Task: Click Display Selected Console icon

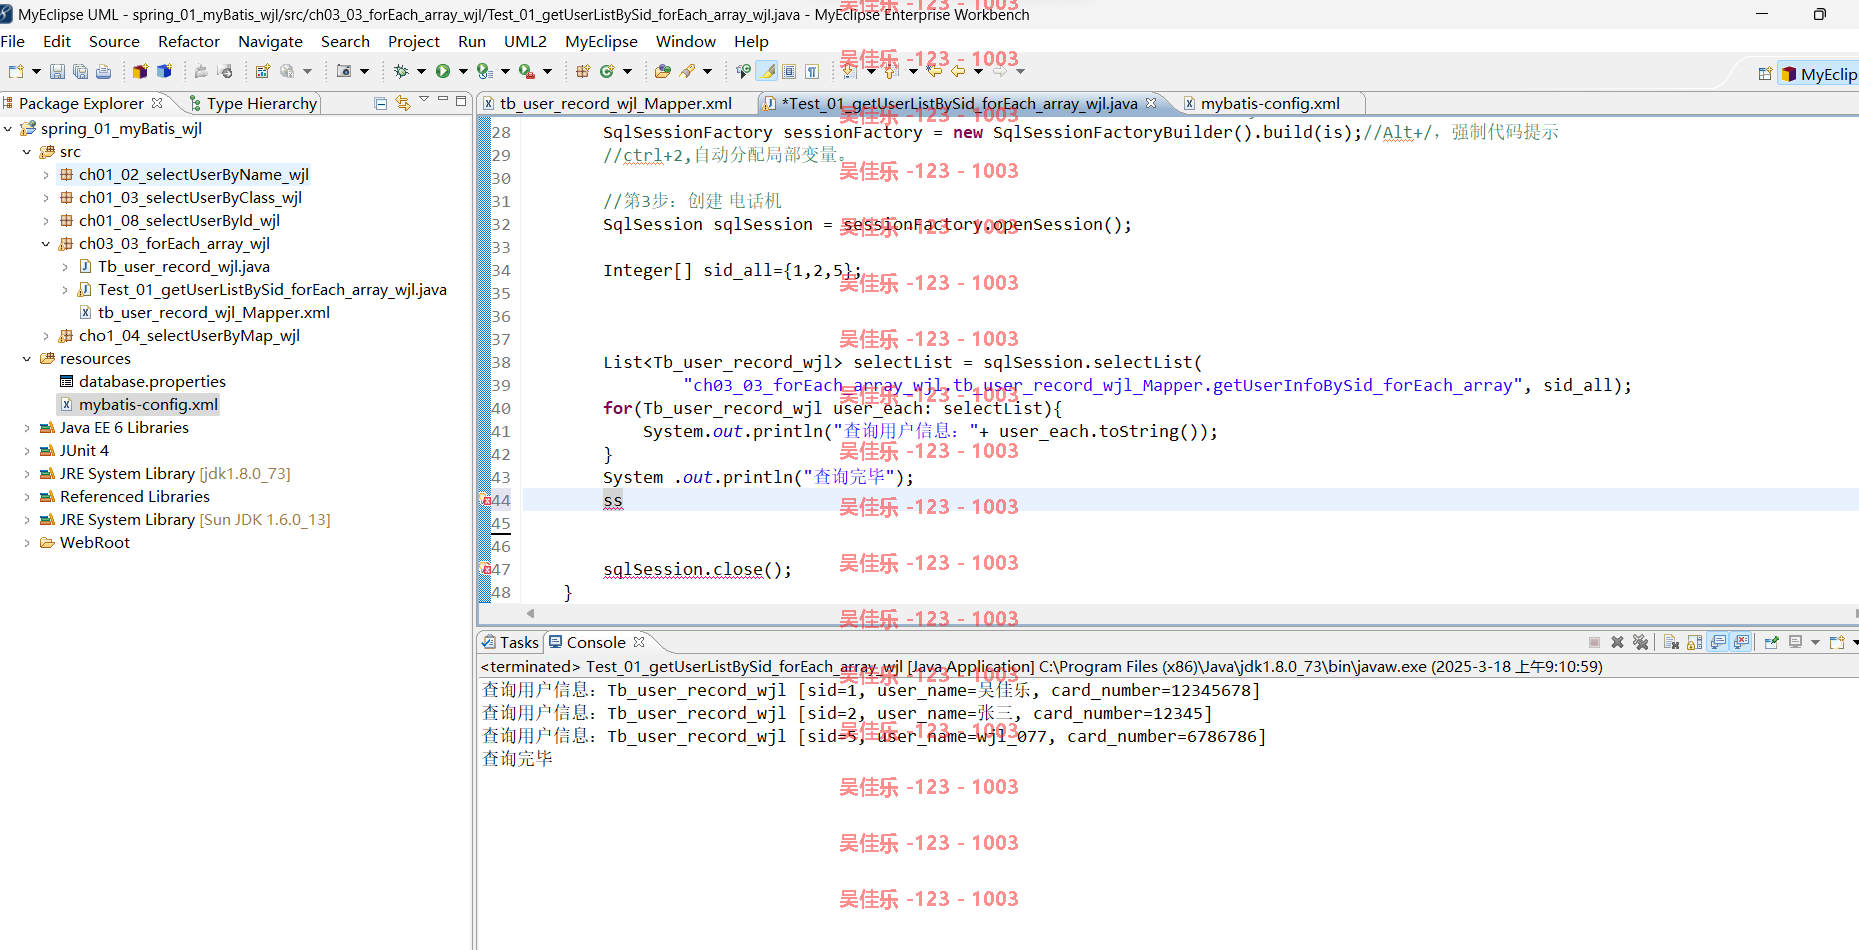Action: [1796, 642]
